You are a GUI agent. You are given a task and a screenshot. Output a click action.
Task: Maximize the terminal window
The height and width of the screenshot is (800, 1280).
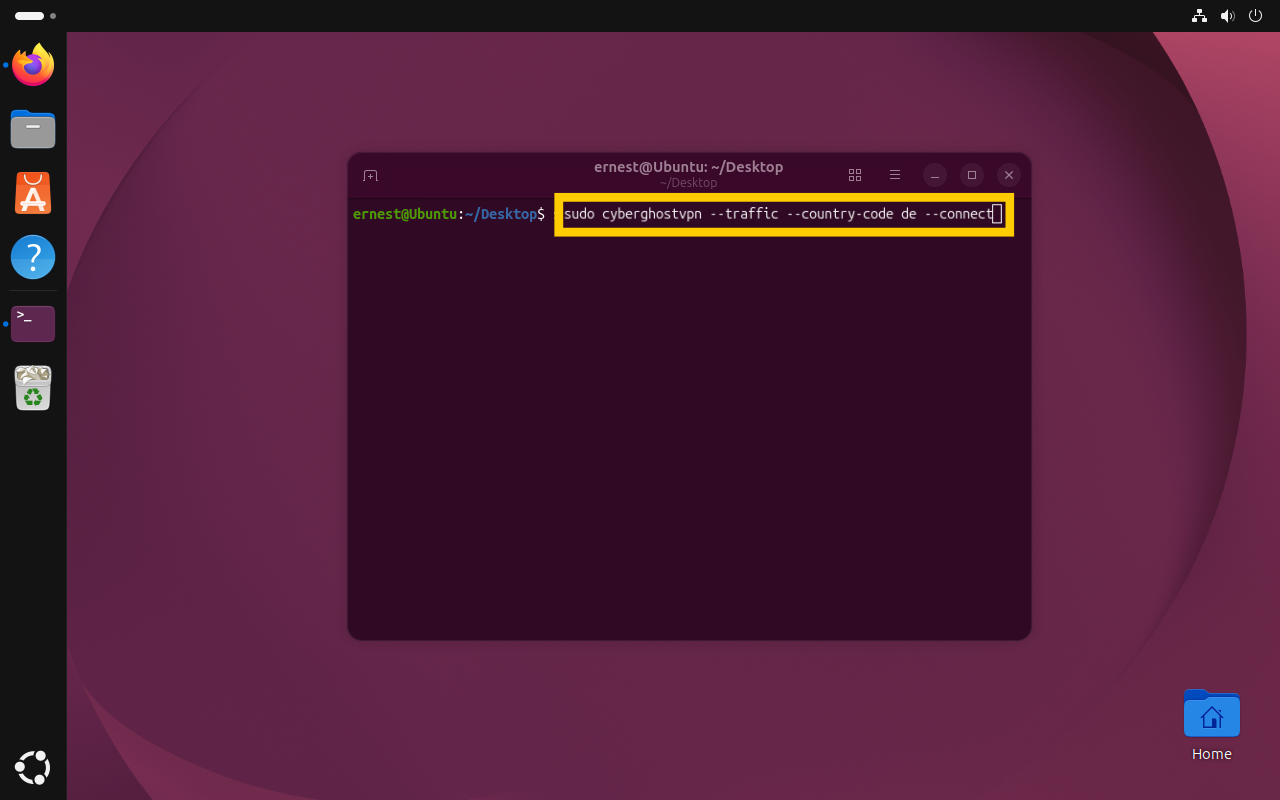972,175
